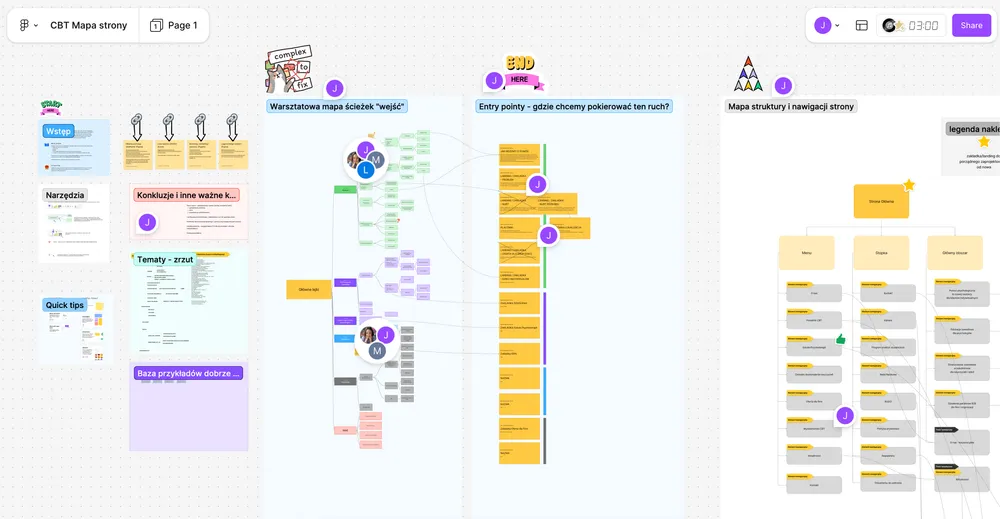This screenshot has width=1000, height=519.
Task: Click the J user avatar in the top bar
Action: pyautogui.click(x=823, y=26)
